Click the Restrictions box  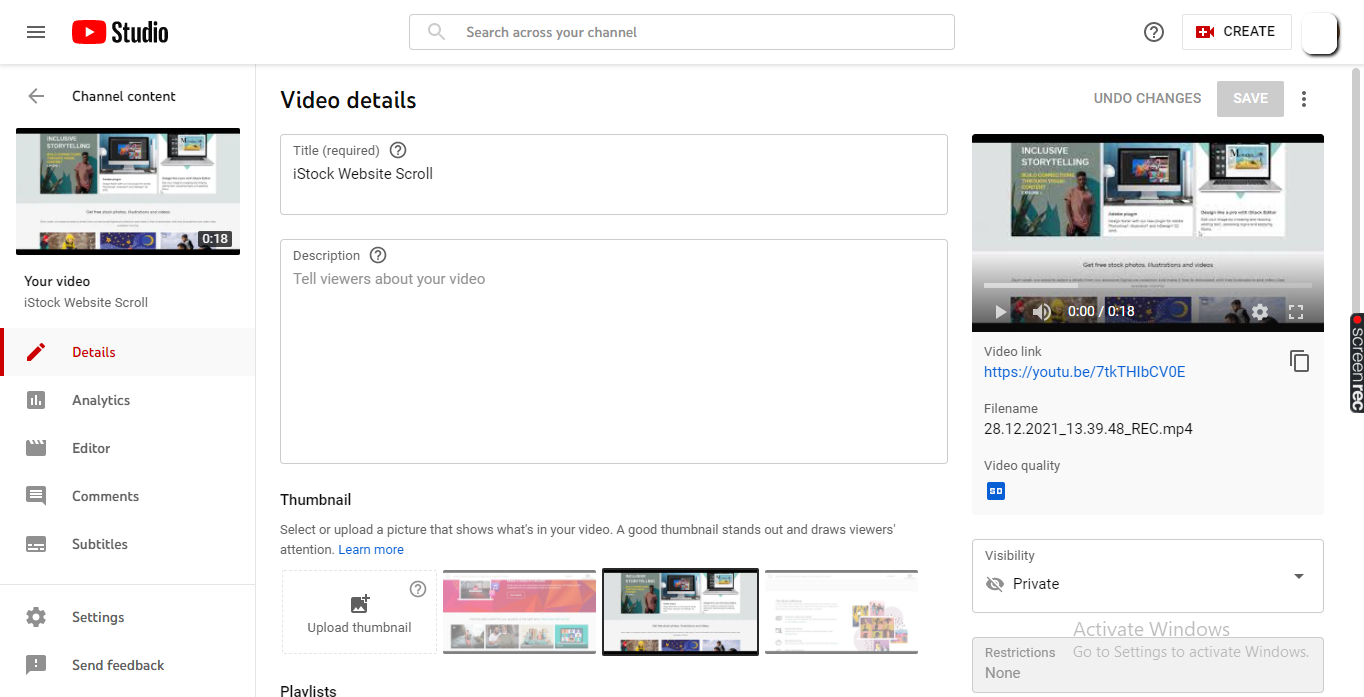pos(1148,665)
